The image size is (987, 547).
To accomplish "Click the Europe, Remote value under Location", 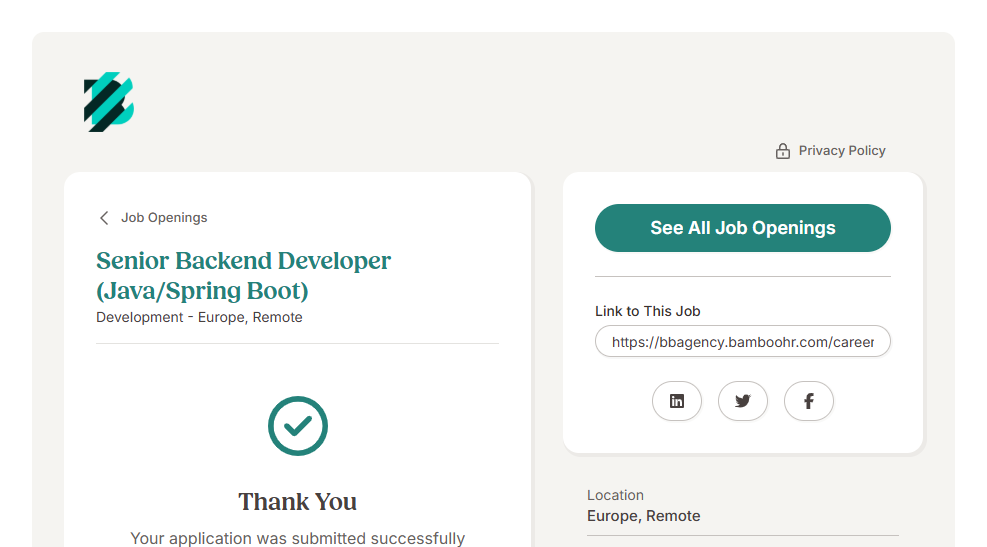I will click(x=643, y=516).
